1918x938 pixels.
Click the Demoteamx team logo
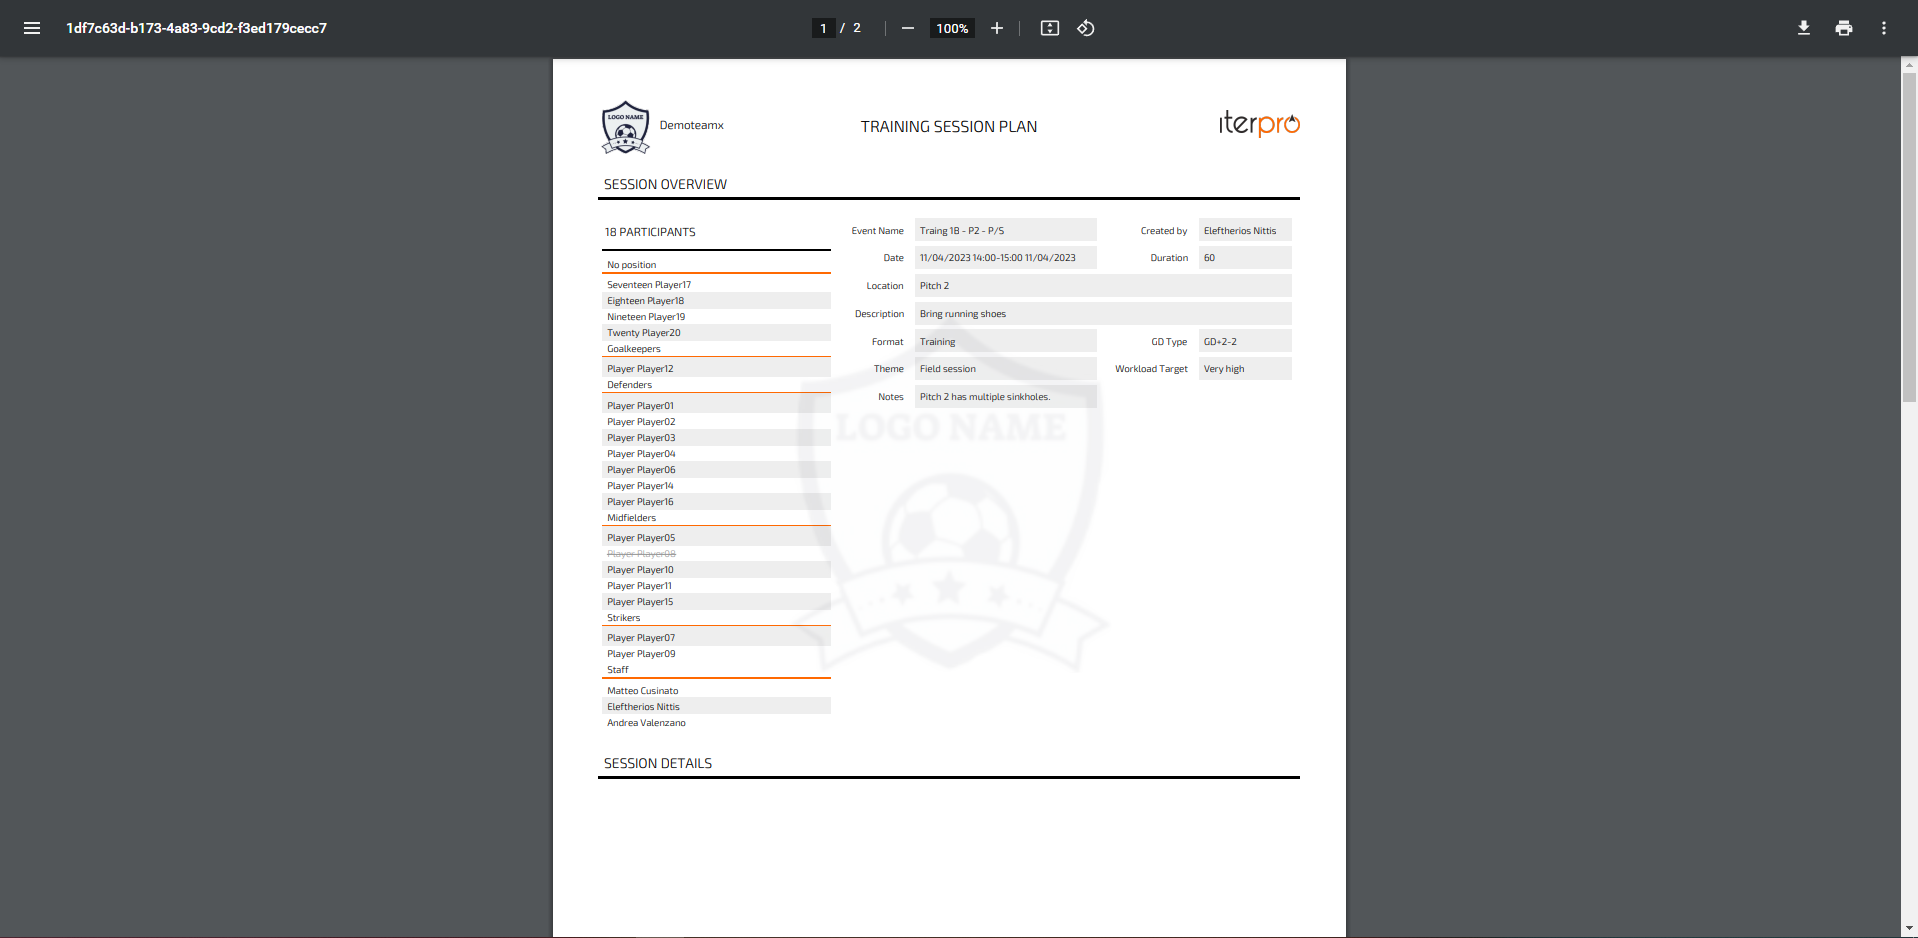pos(626,127)
